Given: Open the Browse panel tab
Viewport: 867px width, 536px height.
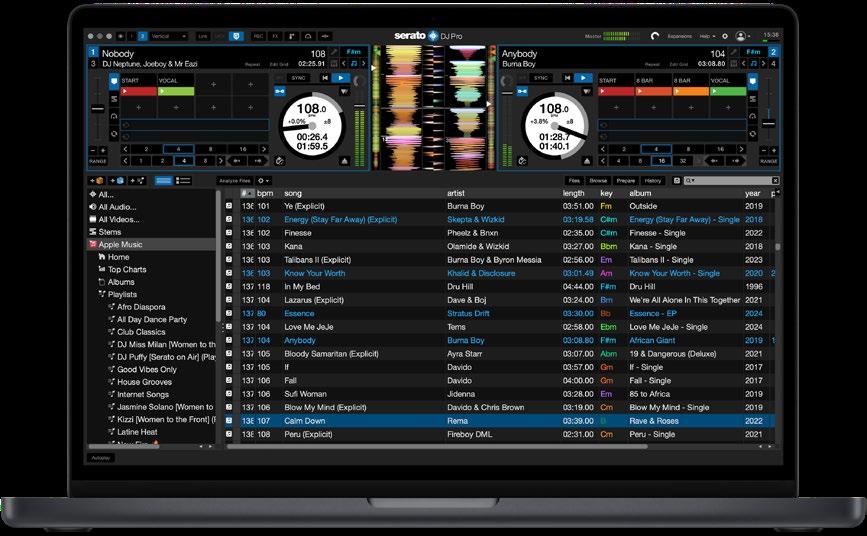Looking at the screenshot, I should [598, 180].
